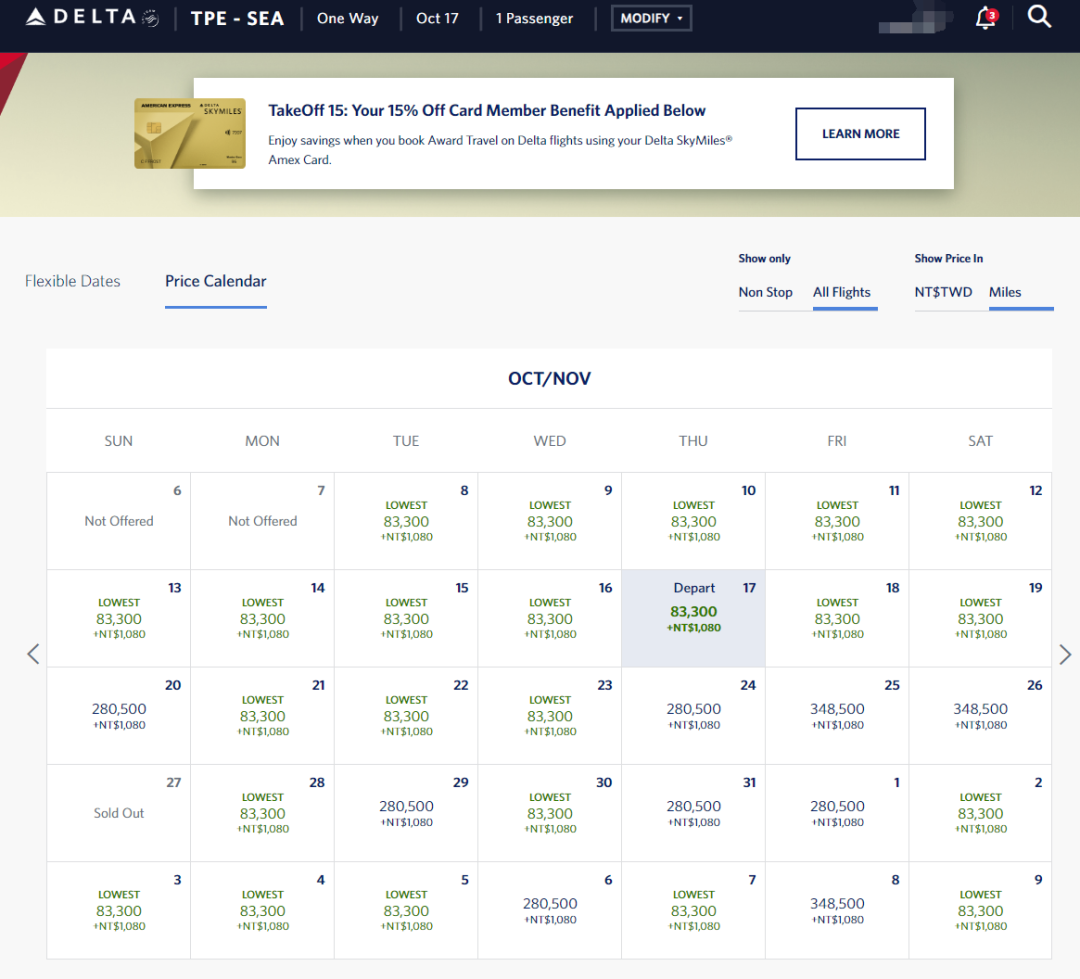The height and width of the screenshot is (979, 1080).
Task: Advance calendar with right arrow
Action: tap(1065, 654)
